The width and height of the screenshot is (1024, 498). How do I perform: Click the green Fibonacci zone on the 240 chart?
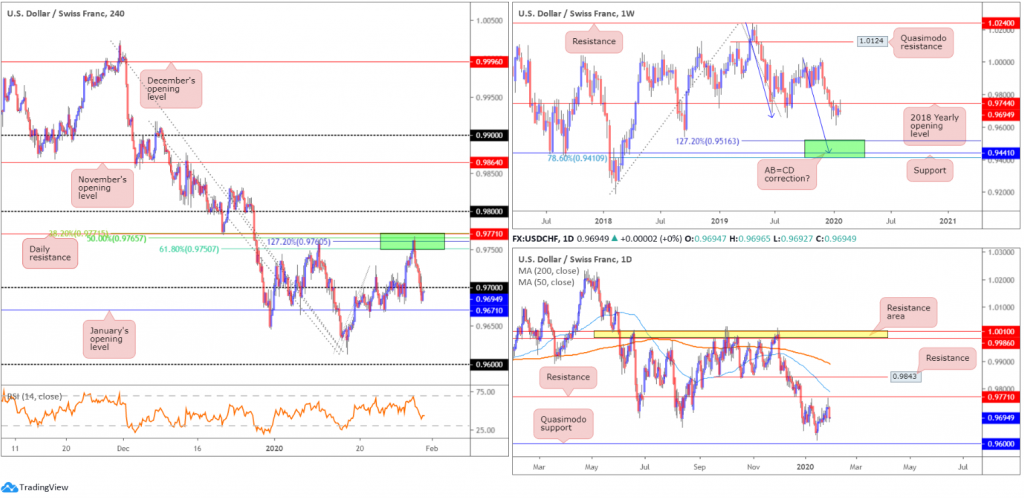click(x=412, y=241)
